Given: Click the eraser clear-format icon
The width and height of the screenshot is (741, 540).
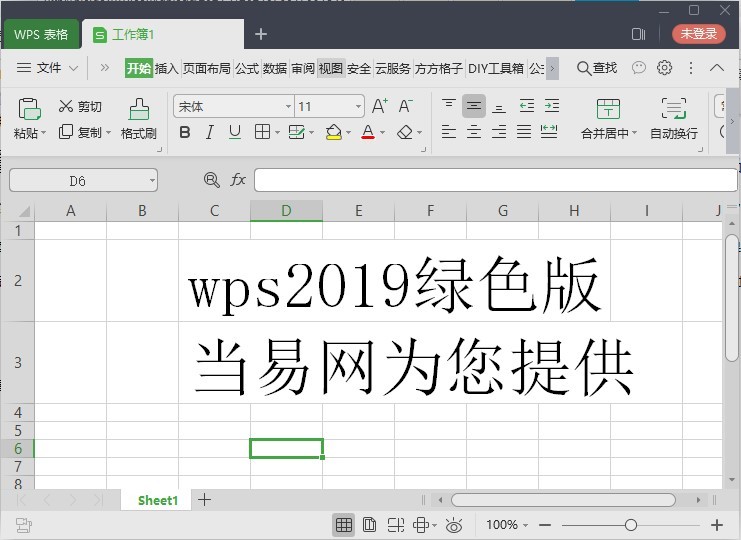Looking at the screenshot, I should (405, 132).
